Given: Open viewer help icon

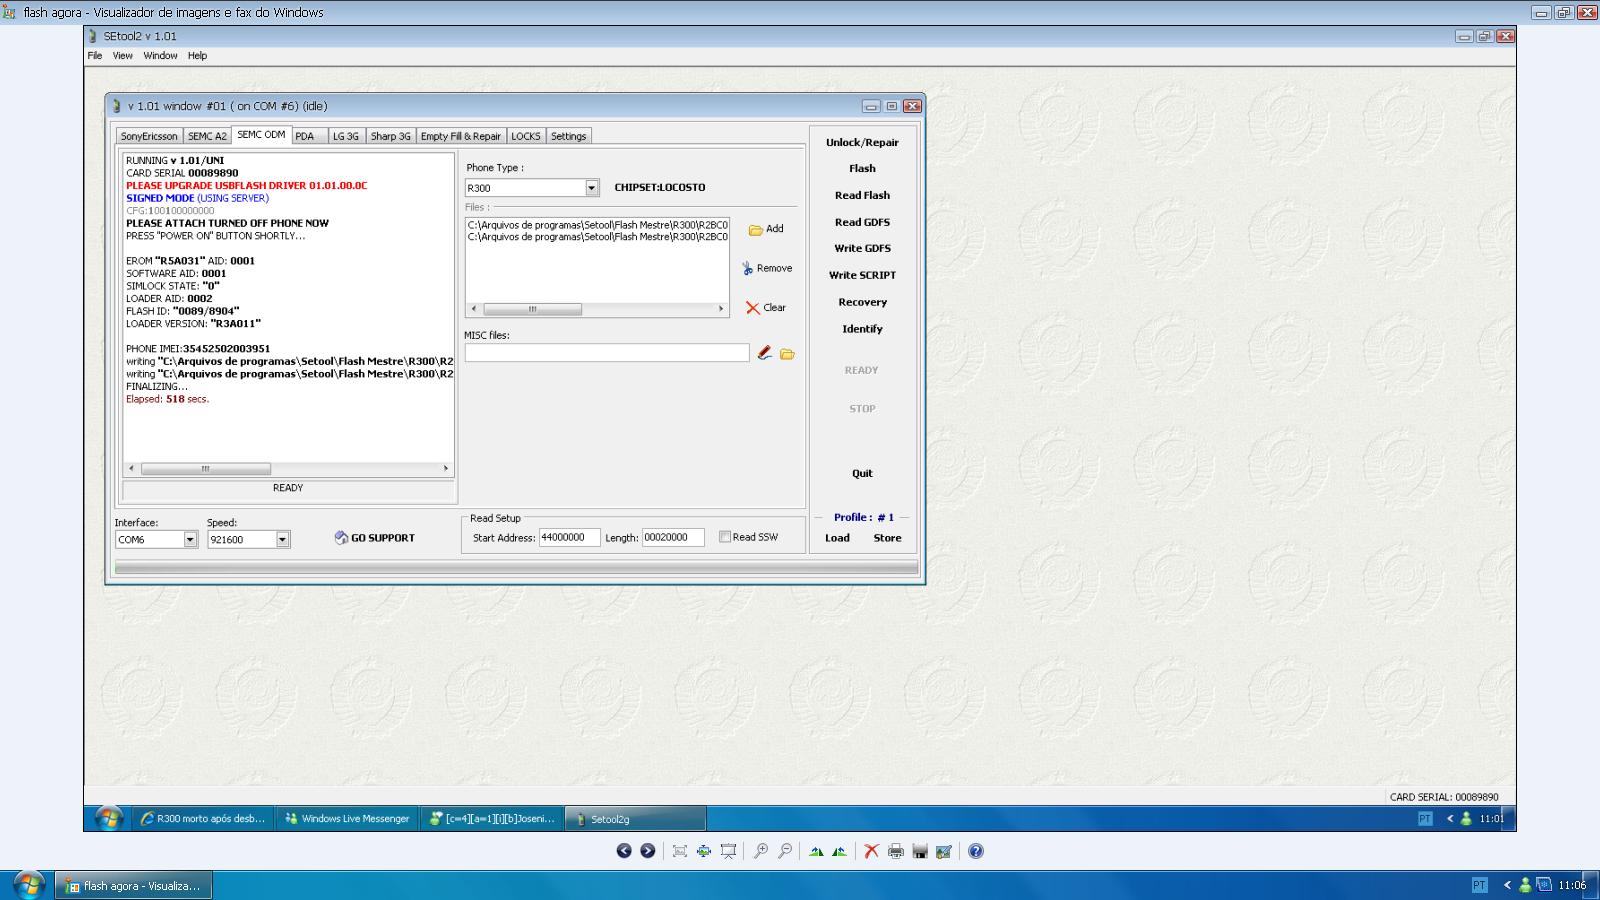Looking at the screenshot, I should [x=976, y=851].
